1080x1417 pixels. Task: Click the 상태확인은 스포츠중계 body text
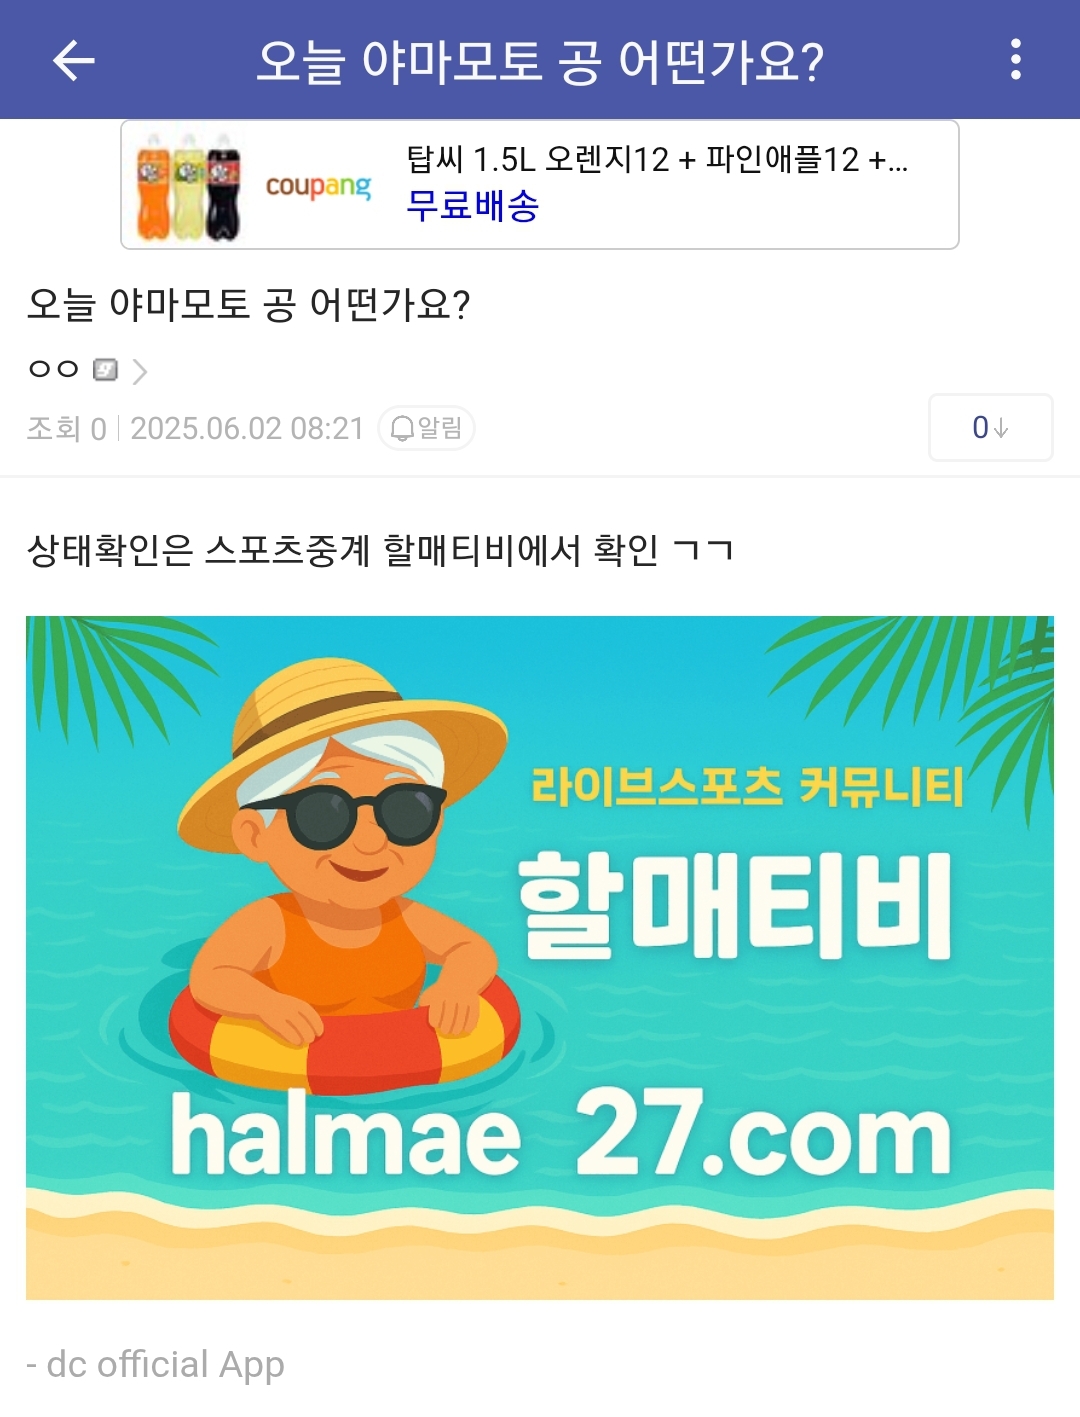point(380,550)
